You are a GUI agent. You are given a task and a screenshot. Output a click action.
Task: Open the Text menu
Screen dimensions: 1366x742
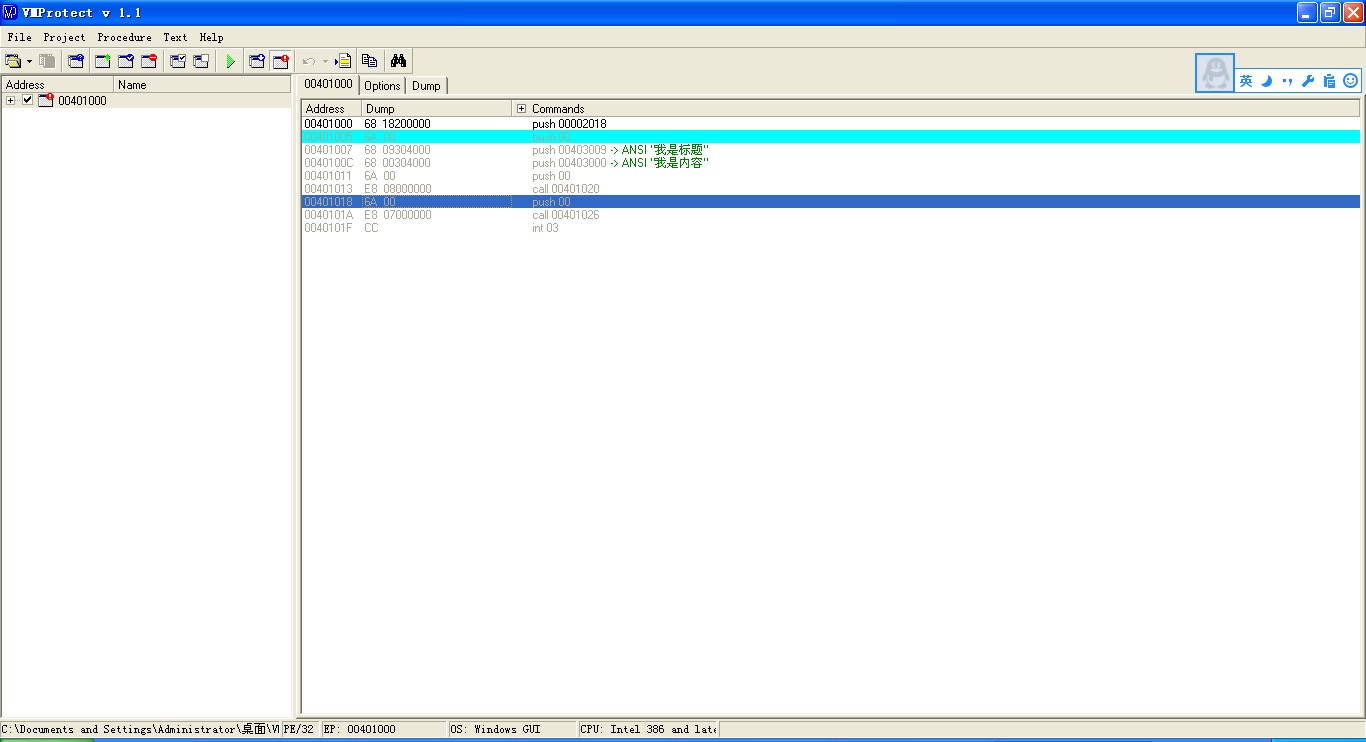(175, 37)
